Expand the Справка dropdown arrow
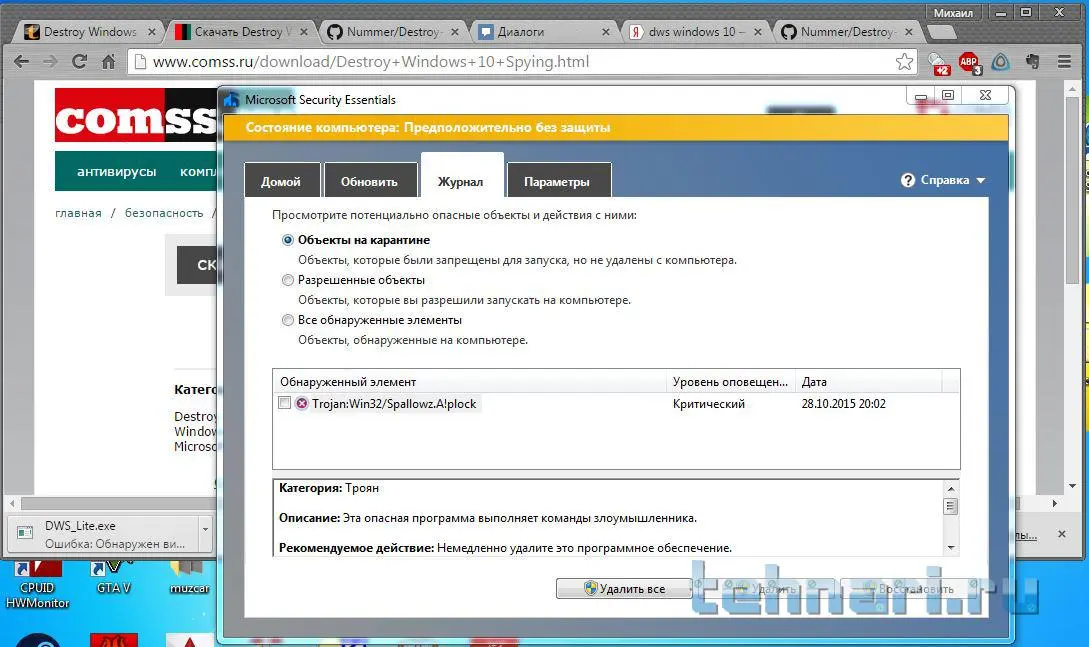This screenshot has width=1089, height=647. click(981, 180)
